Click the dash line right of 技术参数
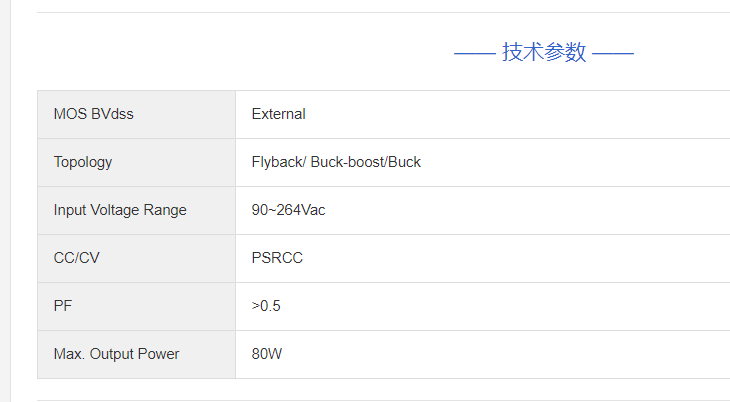 coord(613,53)
